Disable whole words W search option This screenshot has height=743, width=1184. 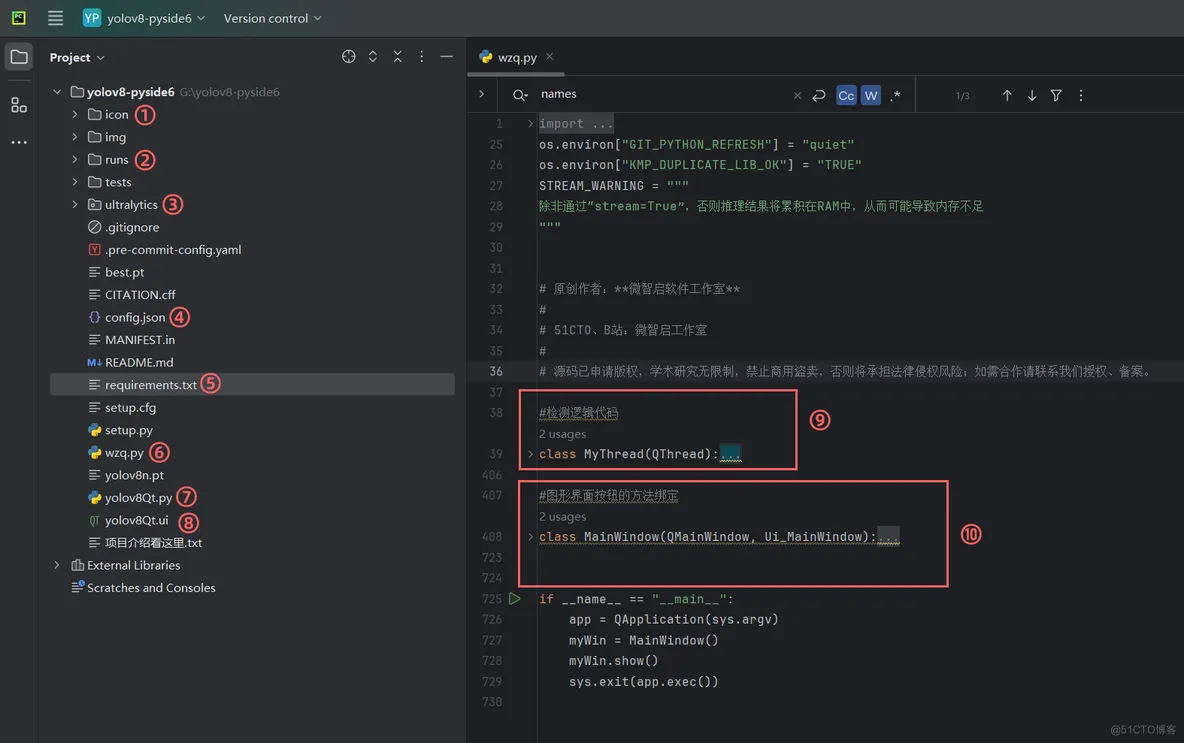[x=870, y=95]
